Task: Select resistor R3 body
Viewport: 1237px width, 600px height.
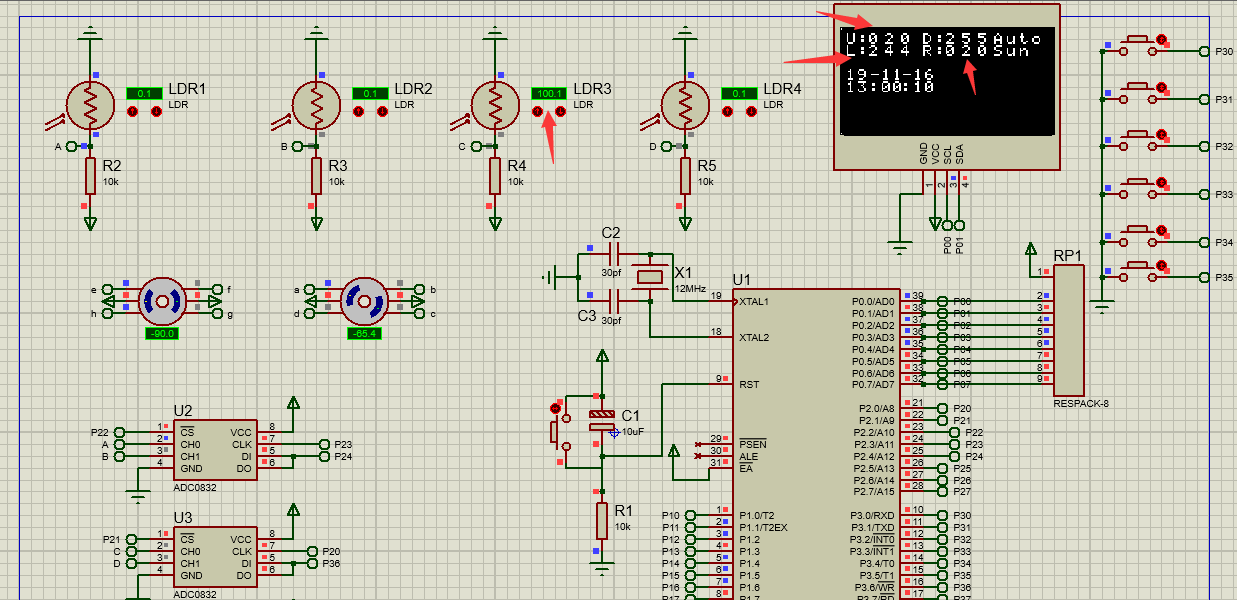Action: click(316, 175)
